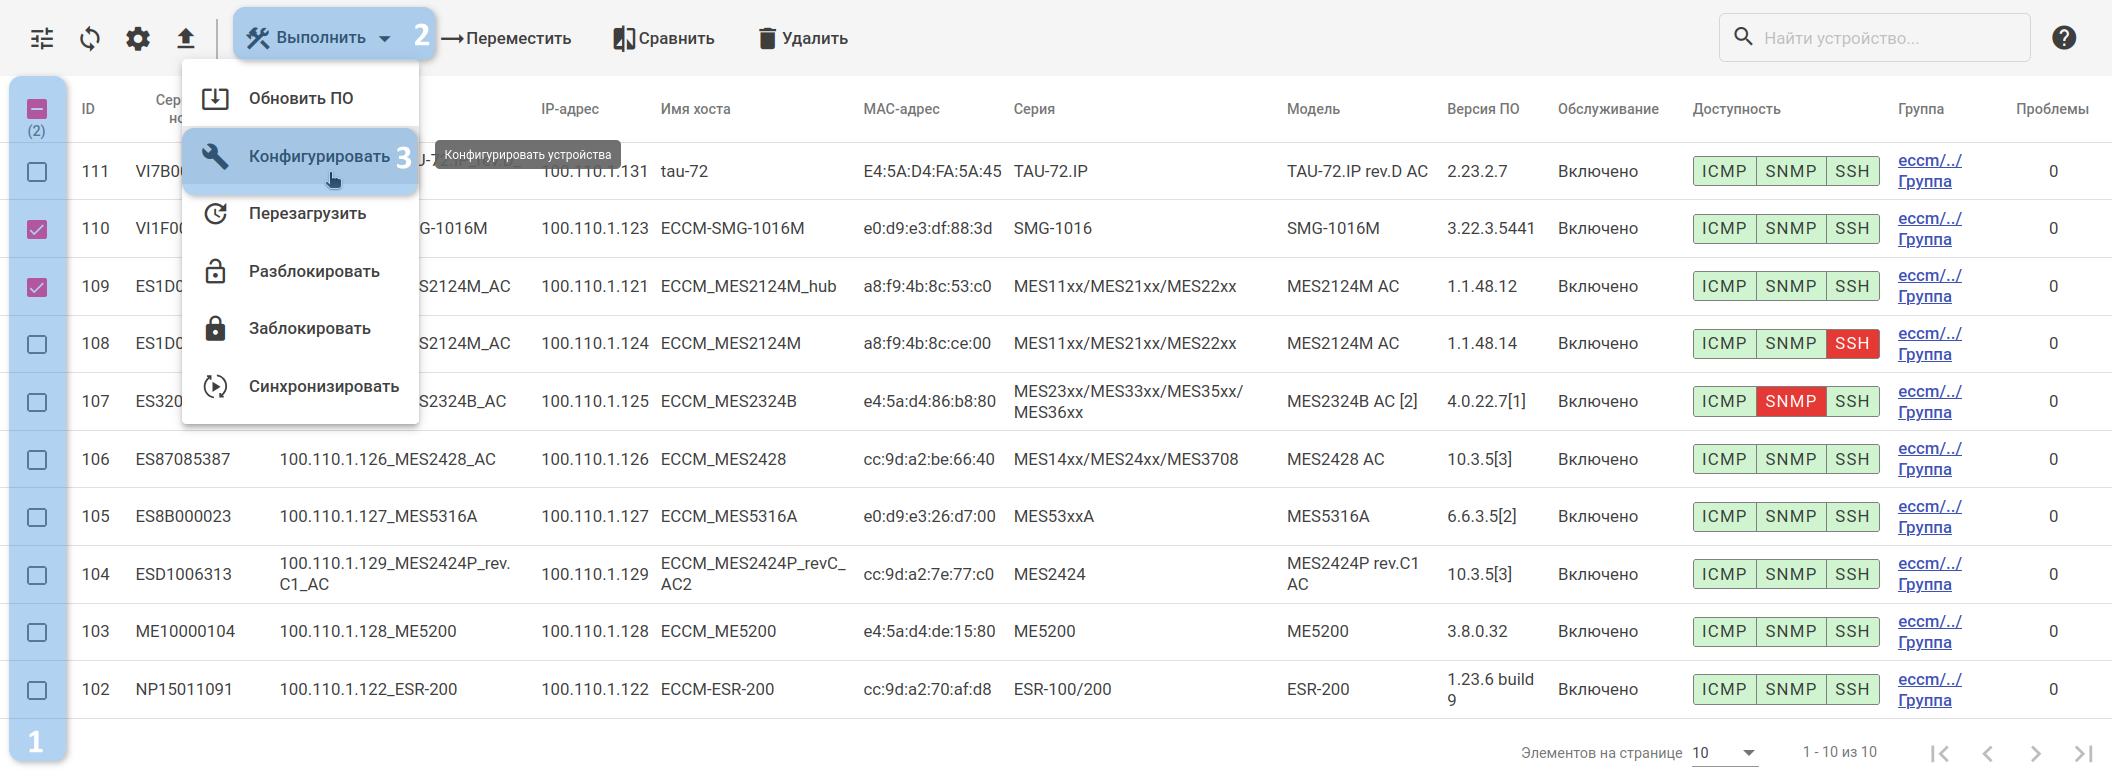Open the filter settings sliders icon
This screenshot has width=2112, height=780.
42,39
